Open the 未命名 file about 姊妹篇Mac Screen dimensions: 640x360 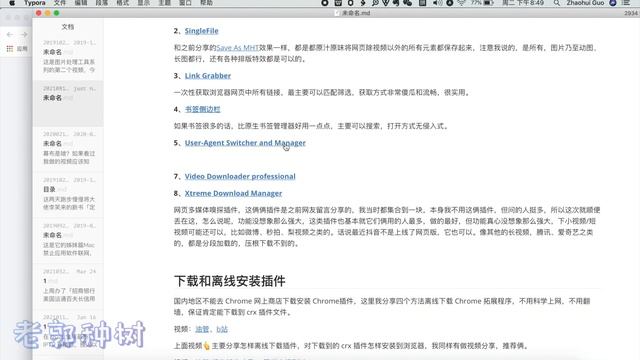tap(68, 240)
